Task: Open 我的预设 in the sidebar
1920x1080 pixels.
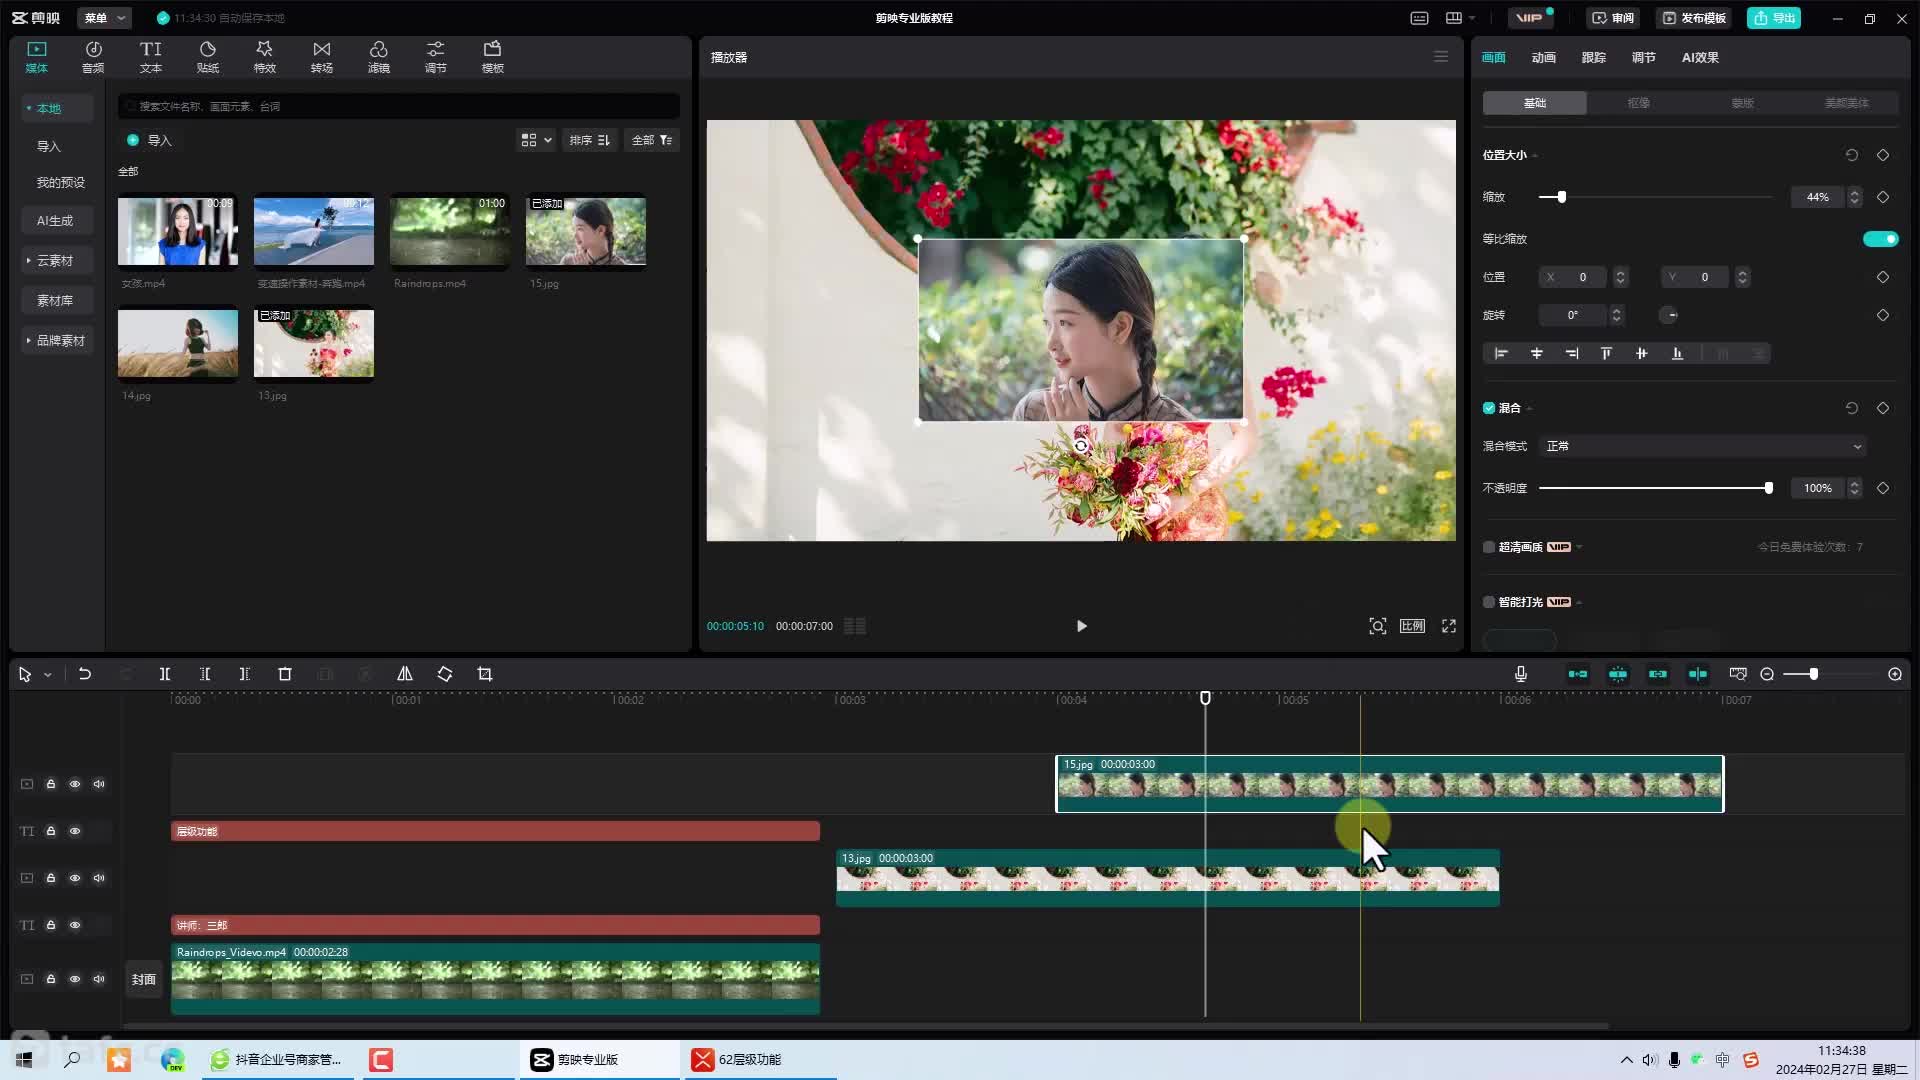Action: point(60,182)
